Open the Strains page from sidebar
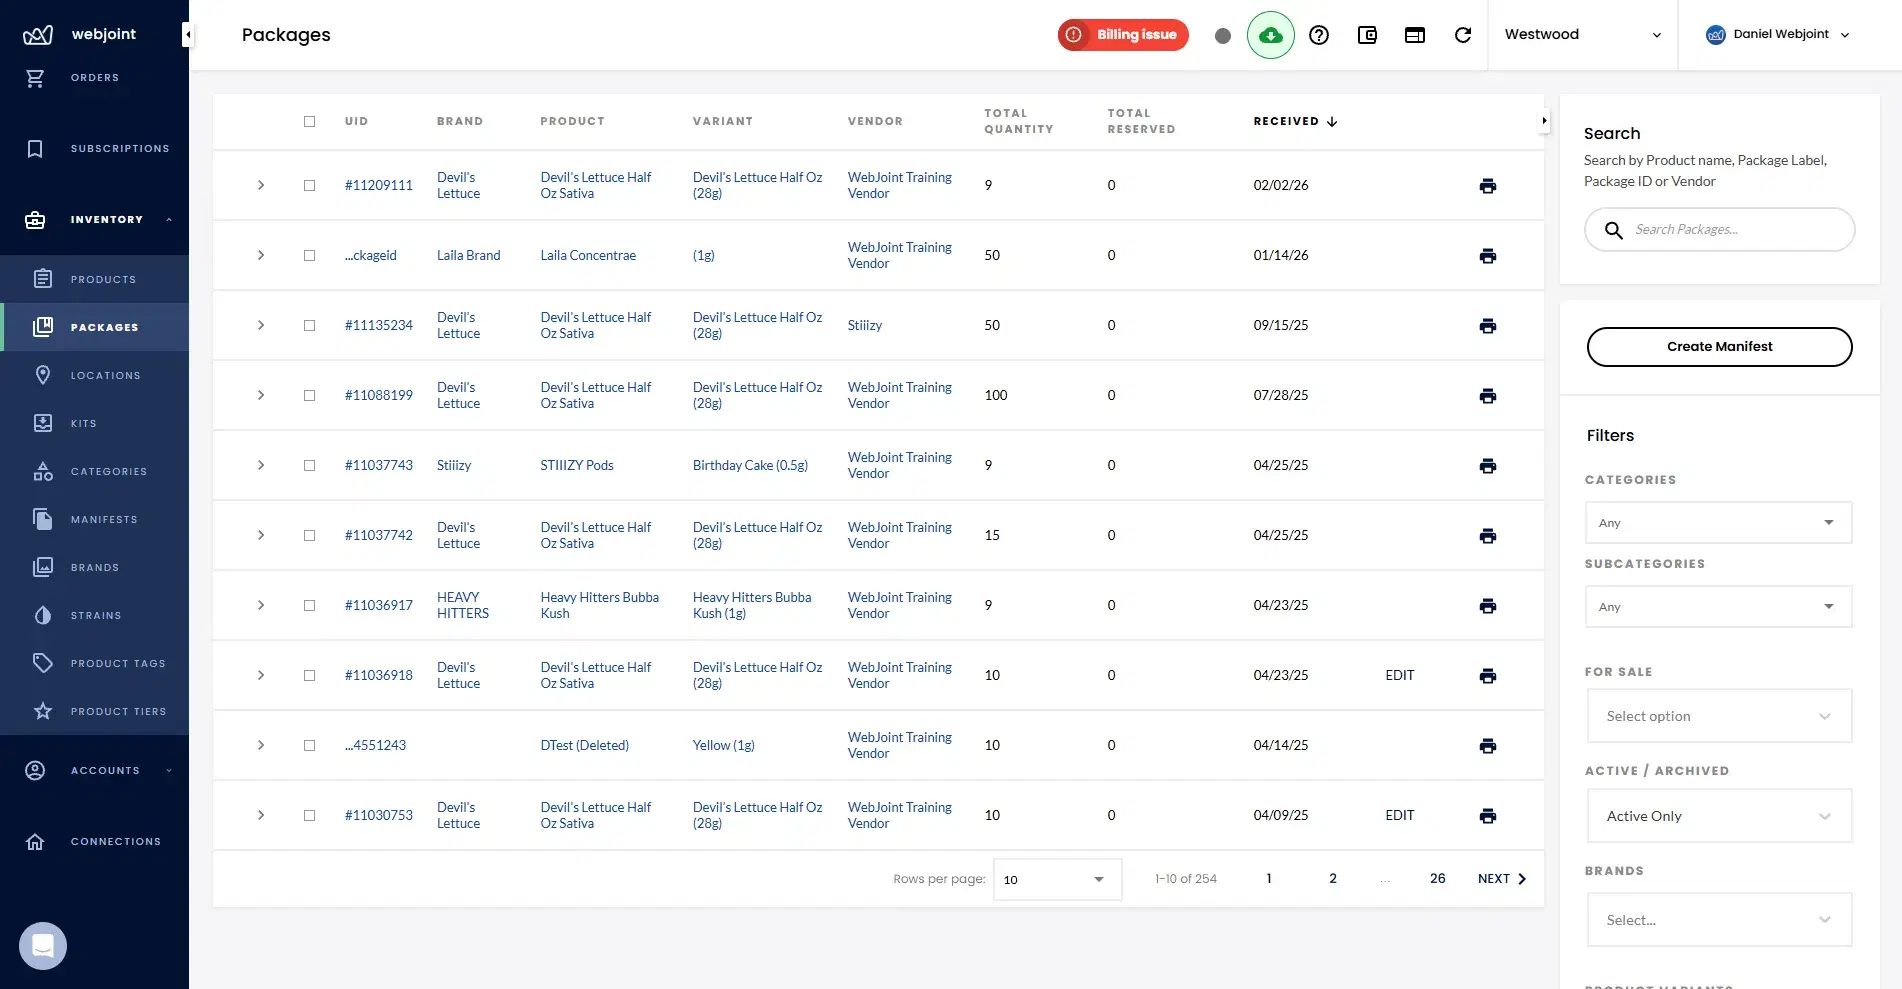Screen dimensions: 1902x989 [x=95, y=615]
